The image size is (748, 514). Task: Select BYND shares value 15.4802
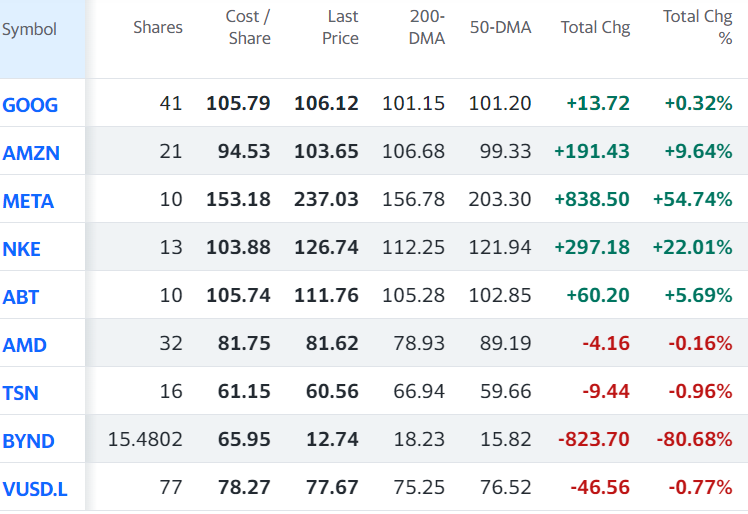pyautogui.click(x=145, y=440)
